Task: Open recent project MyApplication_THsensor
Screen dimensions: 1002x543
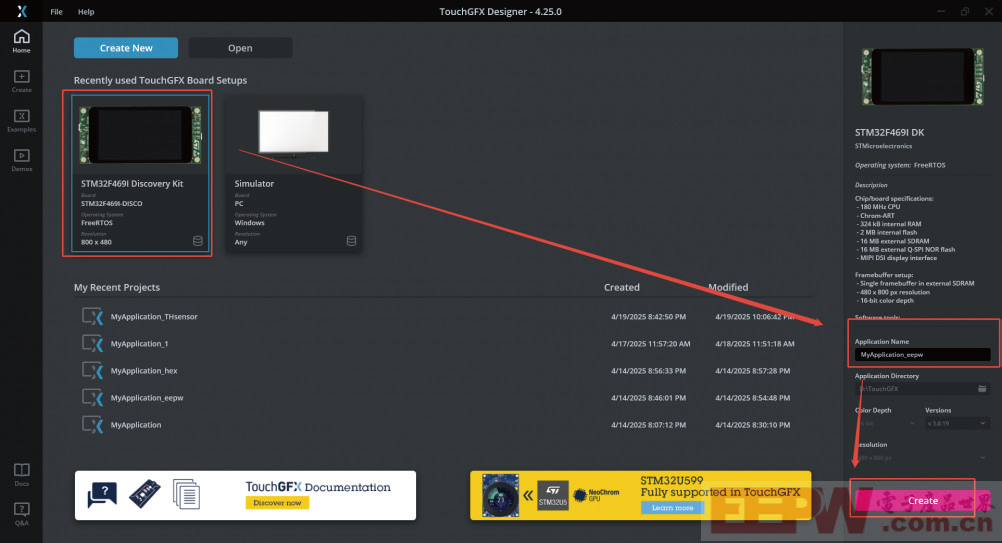Action: pos(154,317)
